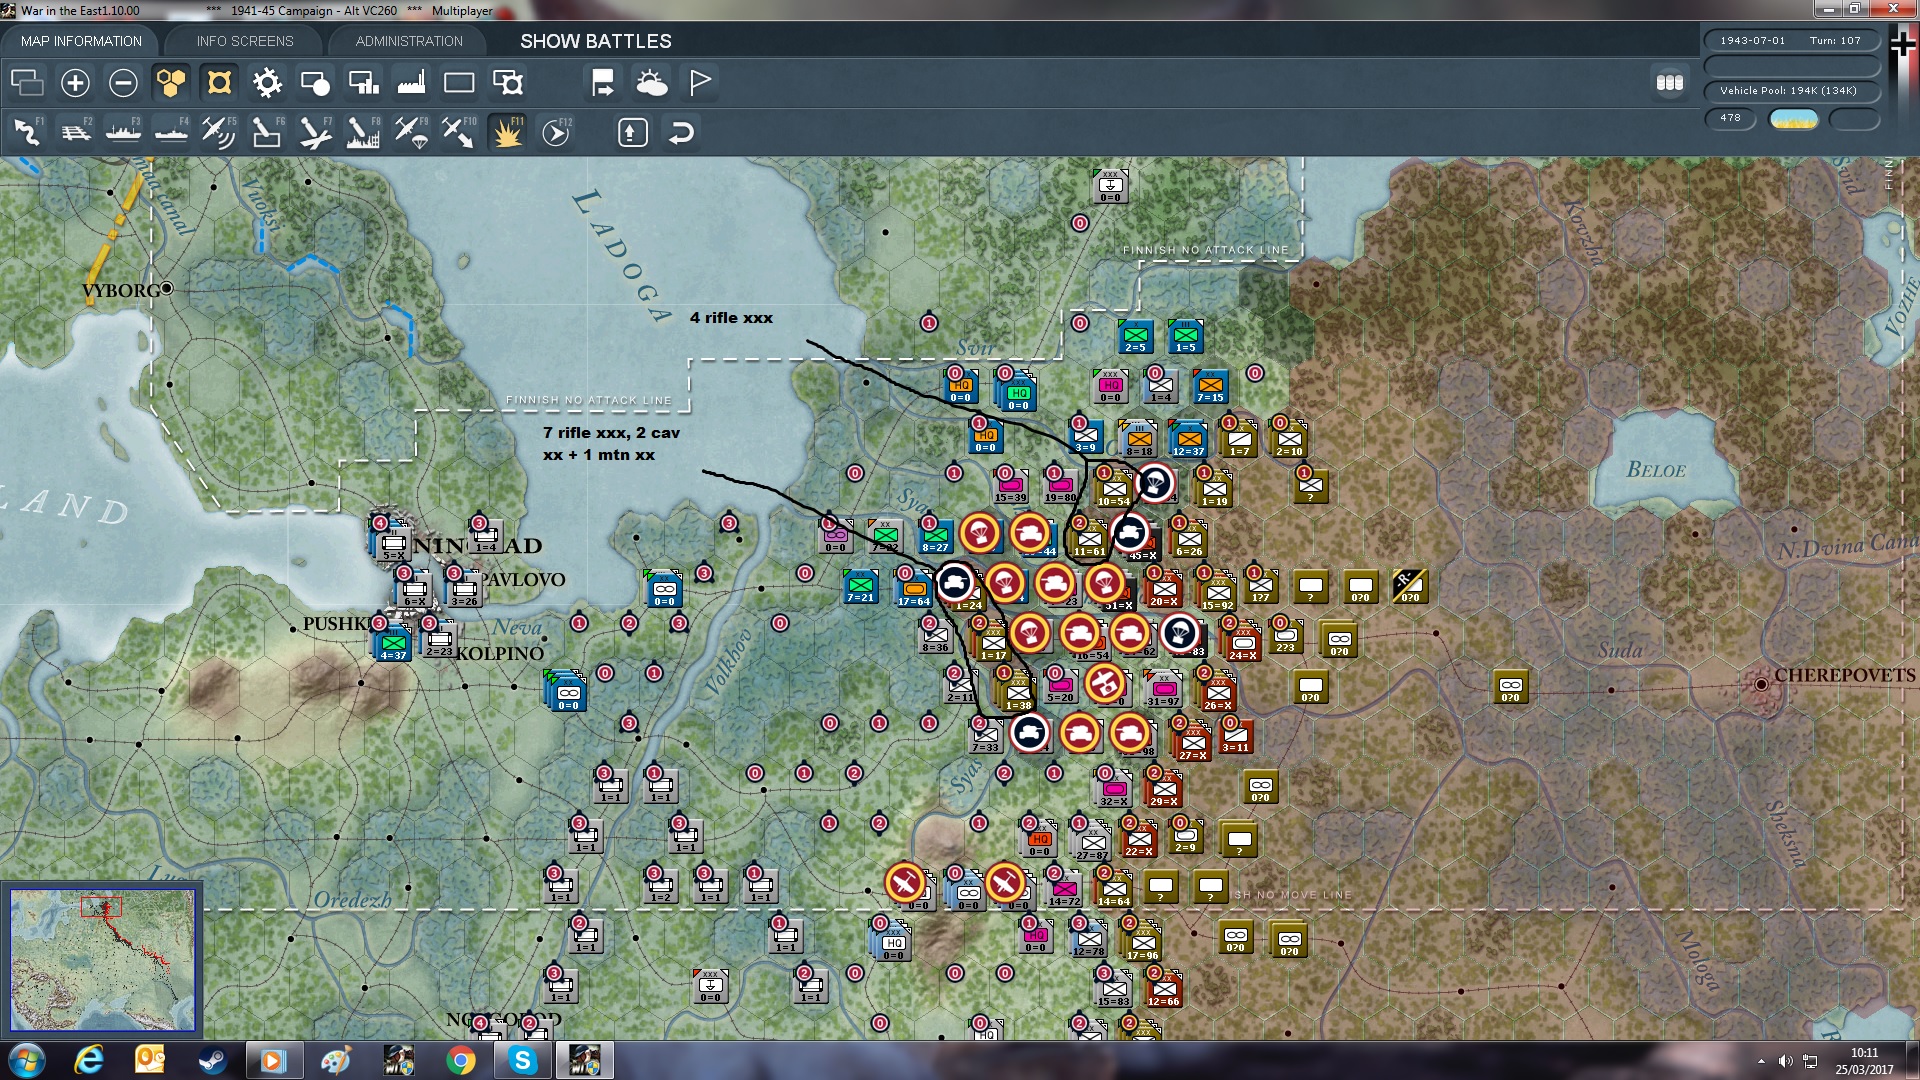Click the 478 admin points field
The width and height of the screenshot is (1920, 1080).
1730,118
